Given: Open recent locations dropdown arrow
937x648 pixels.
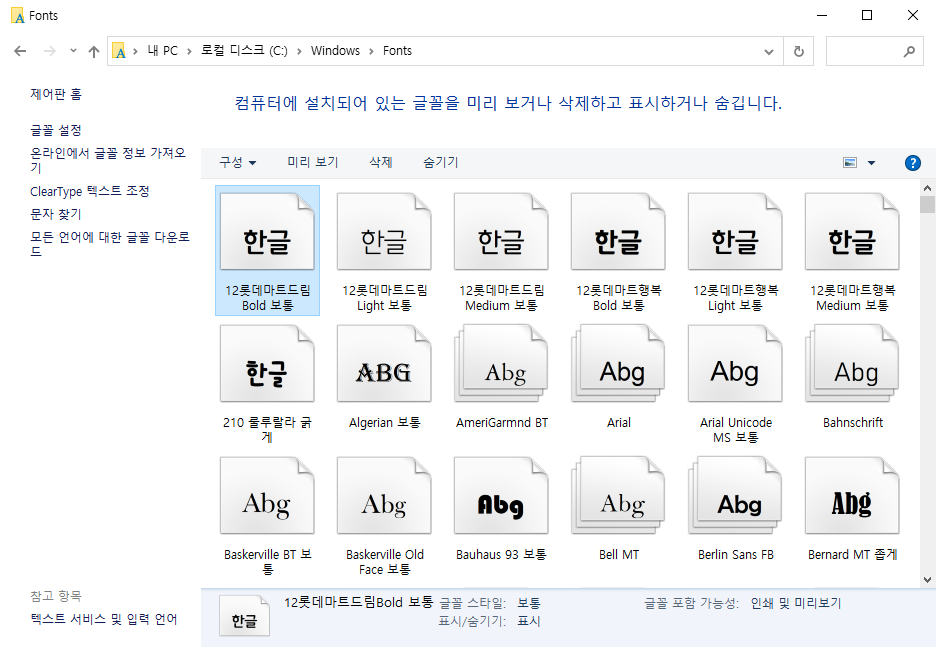Looking at the screenshot, I should (x=73, y=51).
